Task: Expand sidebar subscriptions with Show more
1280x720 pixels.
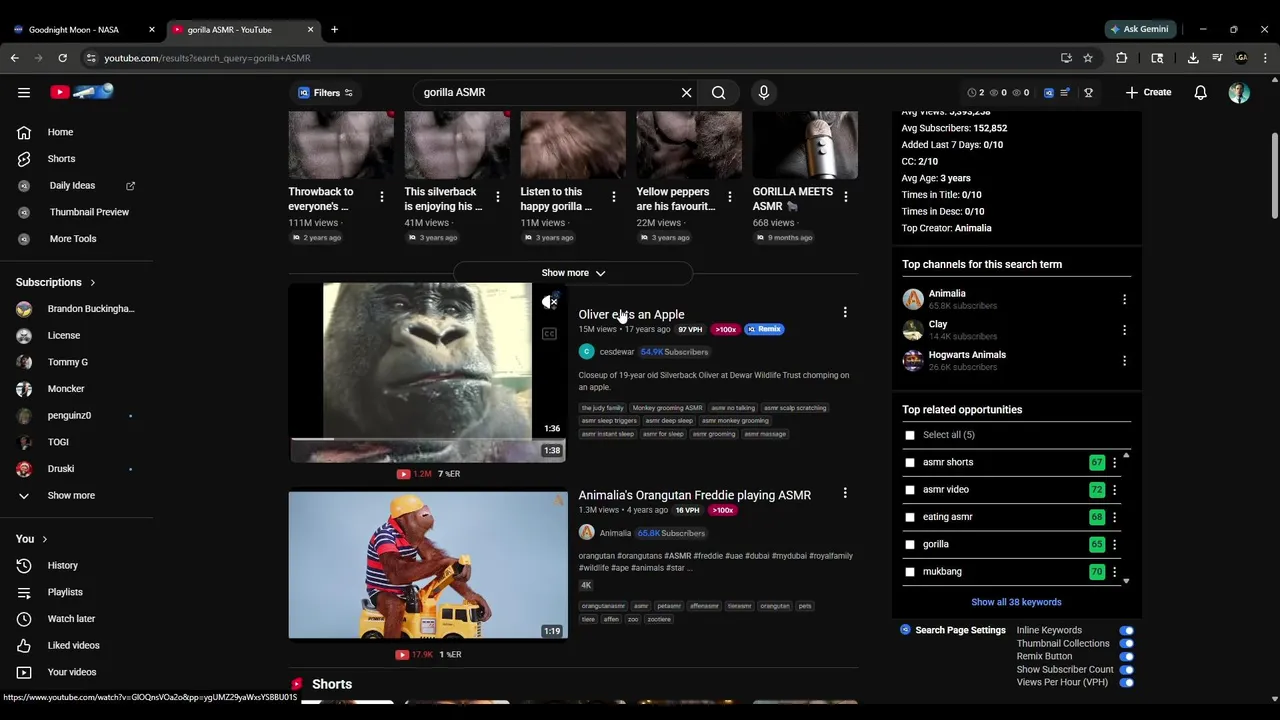Action: point(71,495)
